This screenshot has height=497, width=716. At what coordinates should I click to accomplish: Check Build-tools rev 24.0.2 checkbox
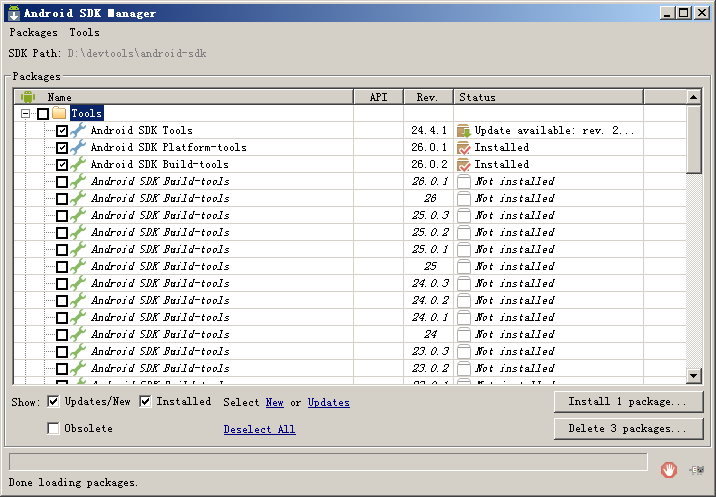(62, 301)
